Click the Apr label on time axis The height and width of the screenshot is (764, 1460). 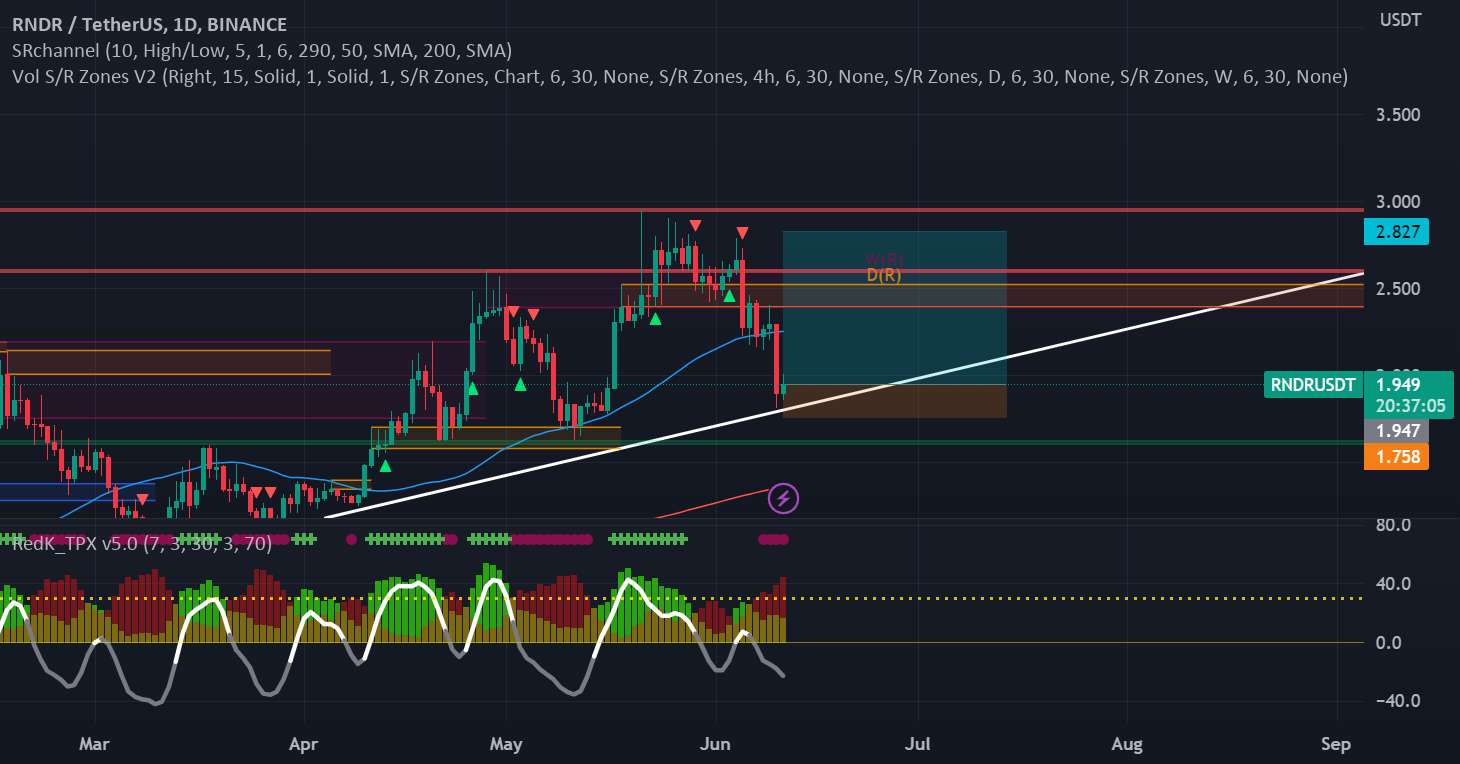pos(303,744)
